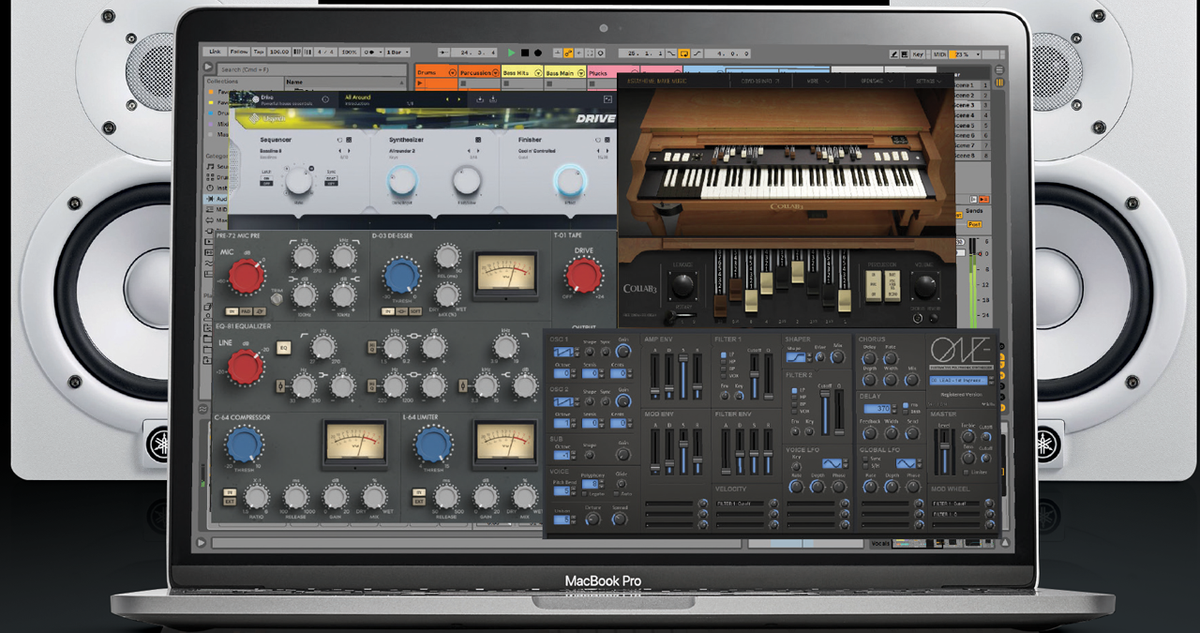Image resolution: width=1200 pixels, height=633 pixels.
Task: Click the TRIM switch on PRE-72 MIC PRE
Action: click(x=277, y=299)
